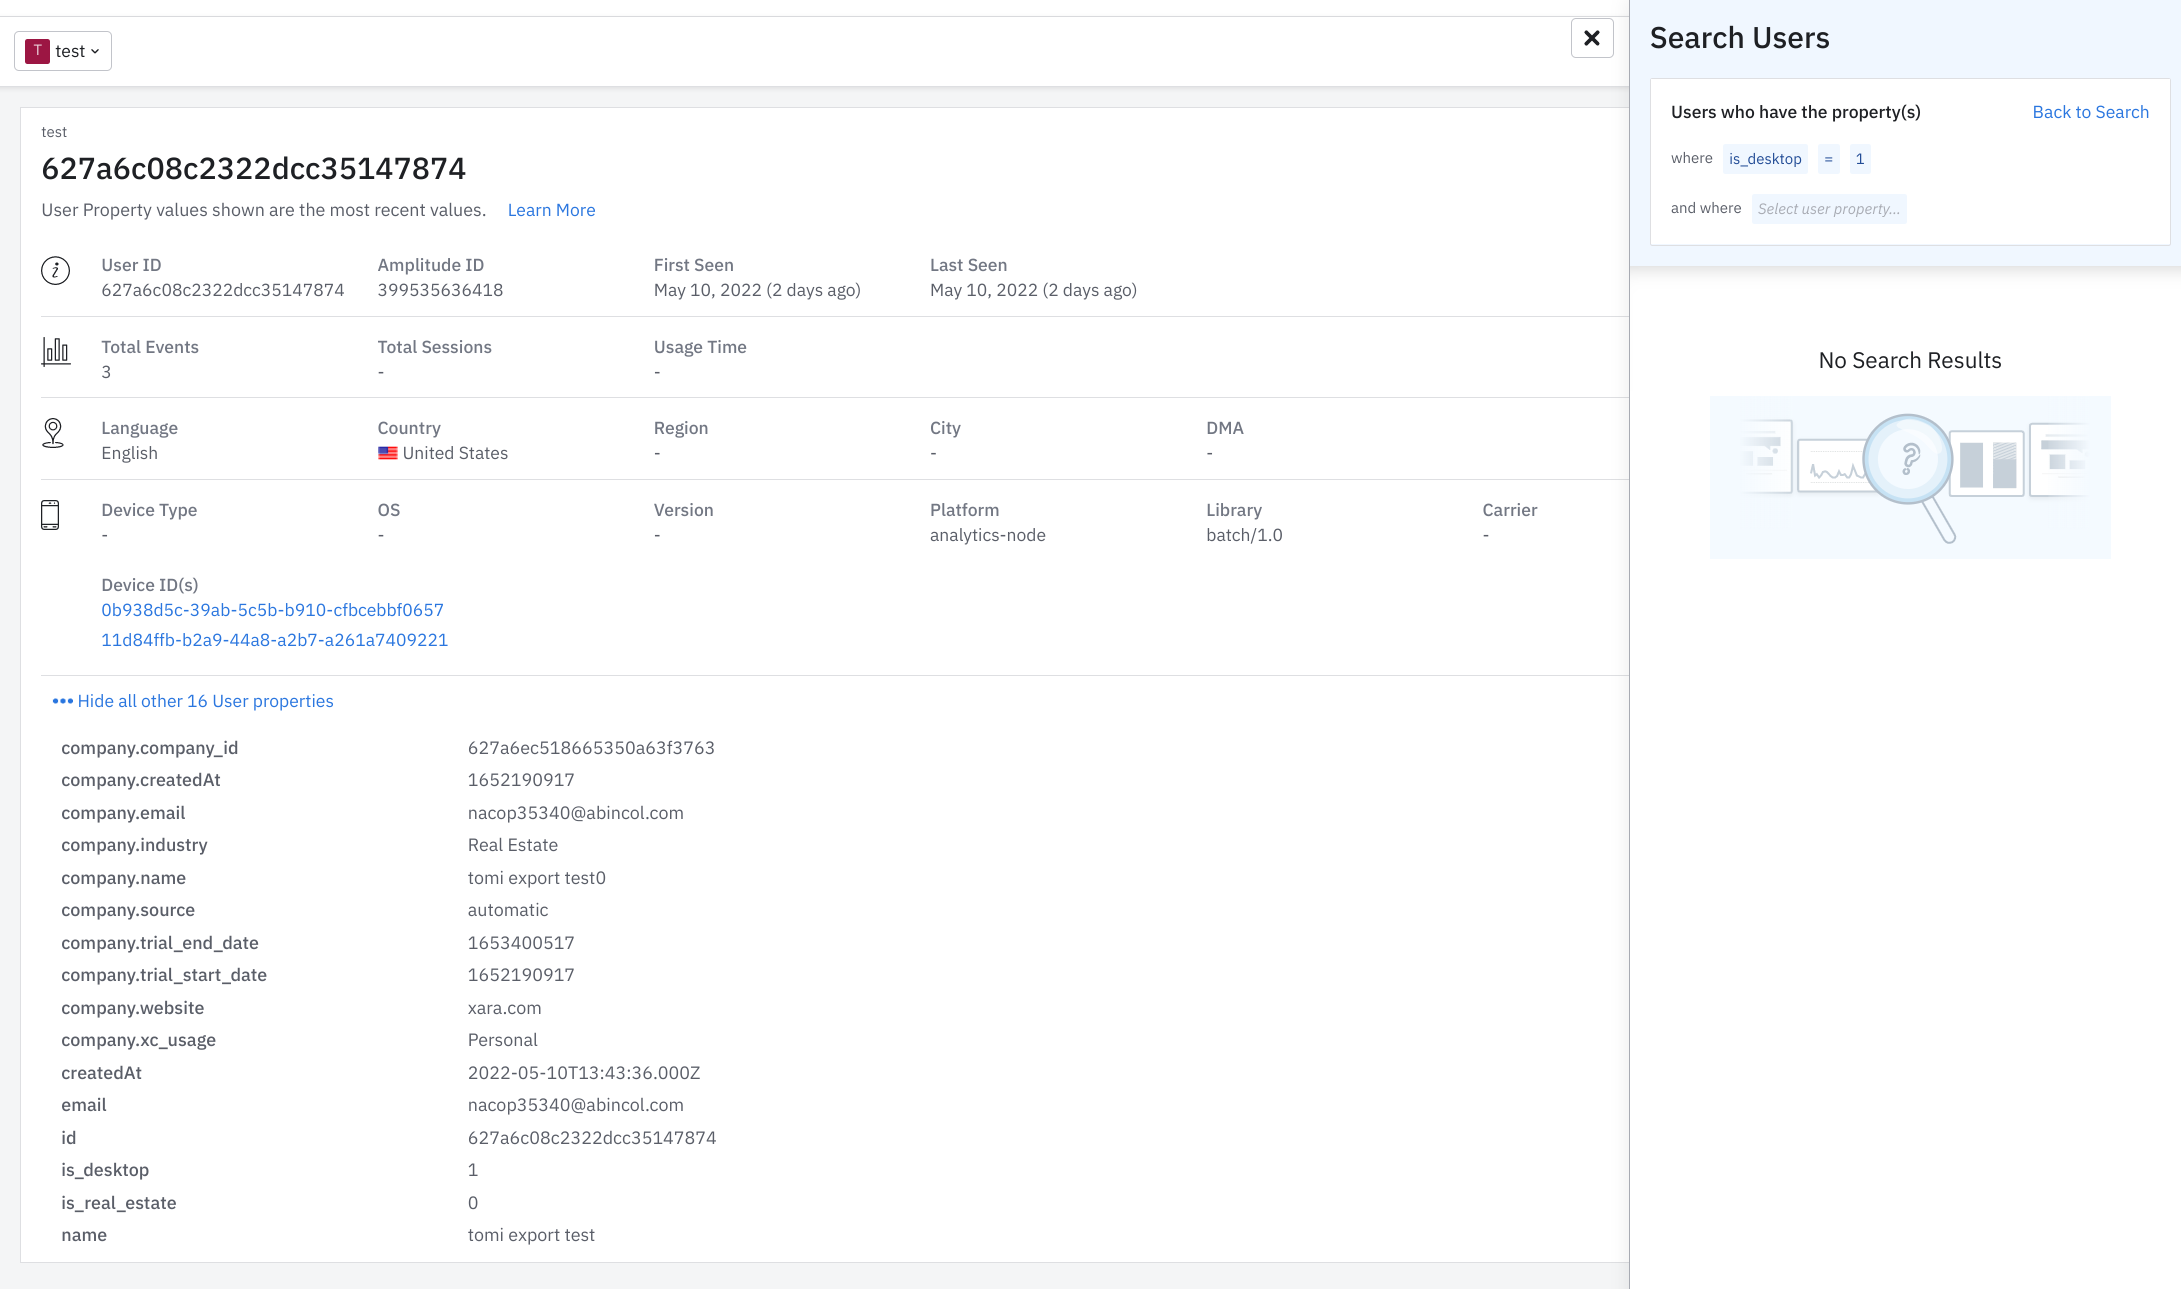Image resolution: width=2181 pixels, height=1289 pixels.
Task: Click the phone icon next to Device Type
Action: (x=50, y=515)
